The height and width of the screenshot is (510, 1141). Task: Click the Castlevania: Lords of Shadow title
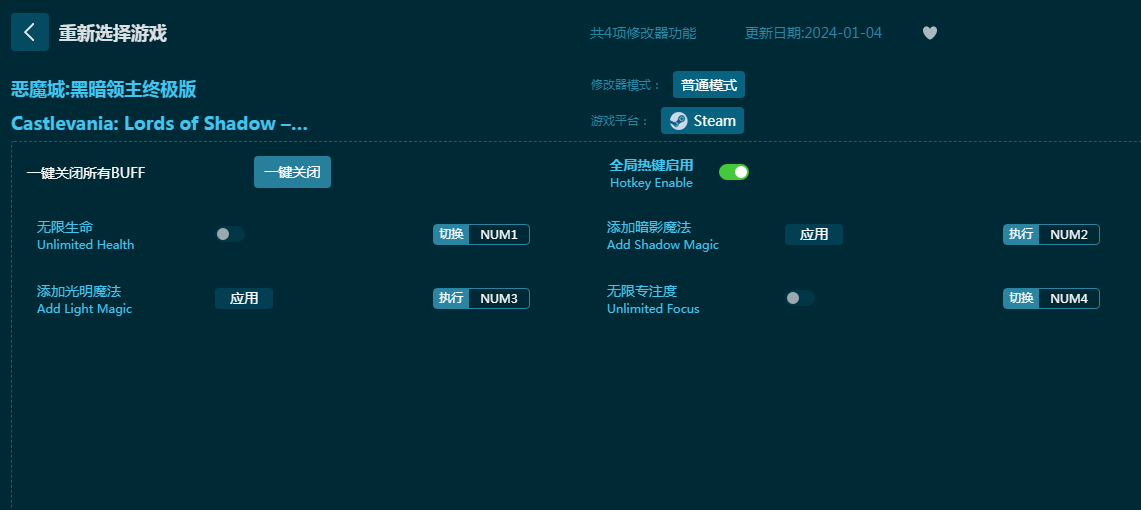159,123
